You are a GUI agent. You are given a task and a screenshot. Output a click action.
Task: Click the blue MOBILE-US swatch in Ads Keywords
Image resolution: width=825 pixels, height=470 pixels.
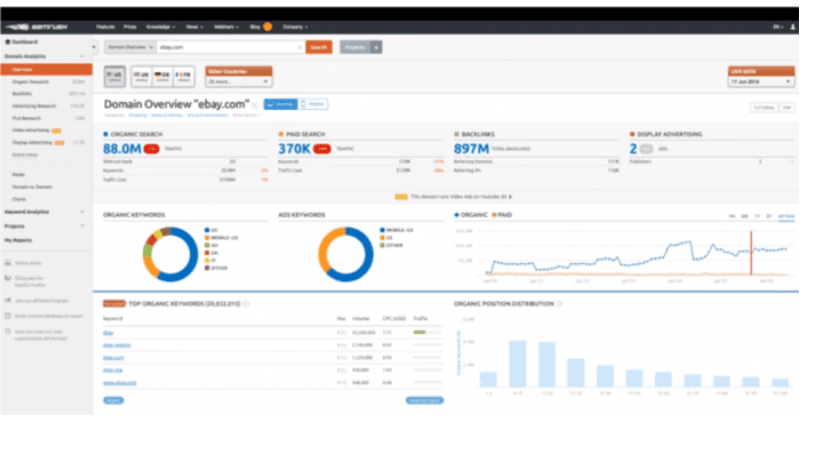(382, 231)
